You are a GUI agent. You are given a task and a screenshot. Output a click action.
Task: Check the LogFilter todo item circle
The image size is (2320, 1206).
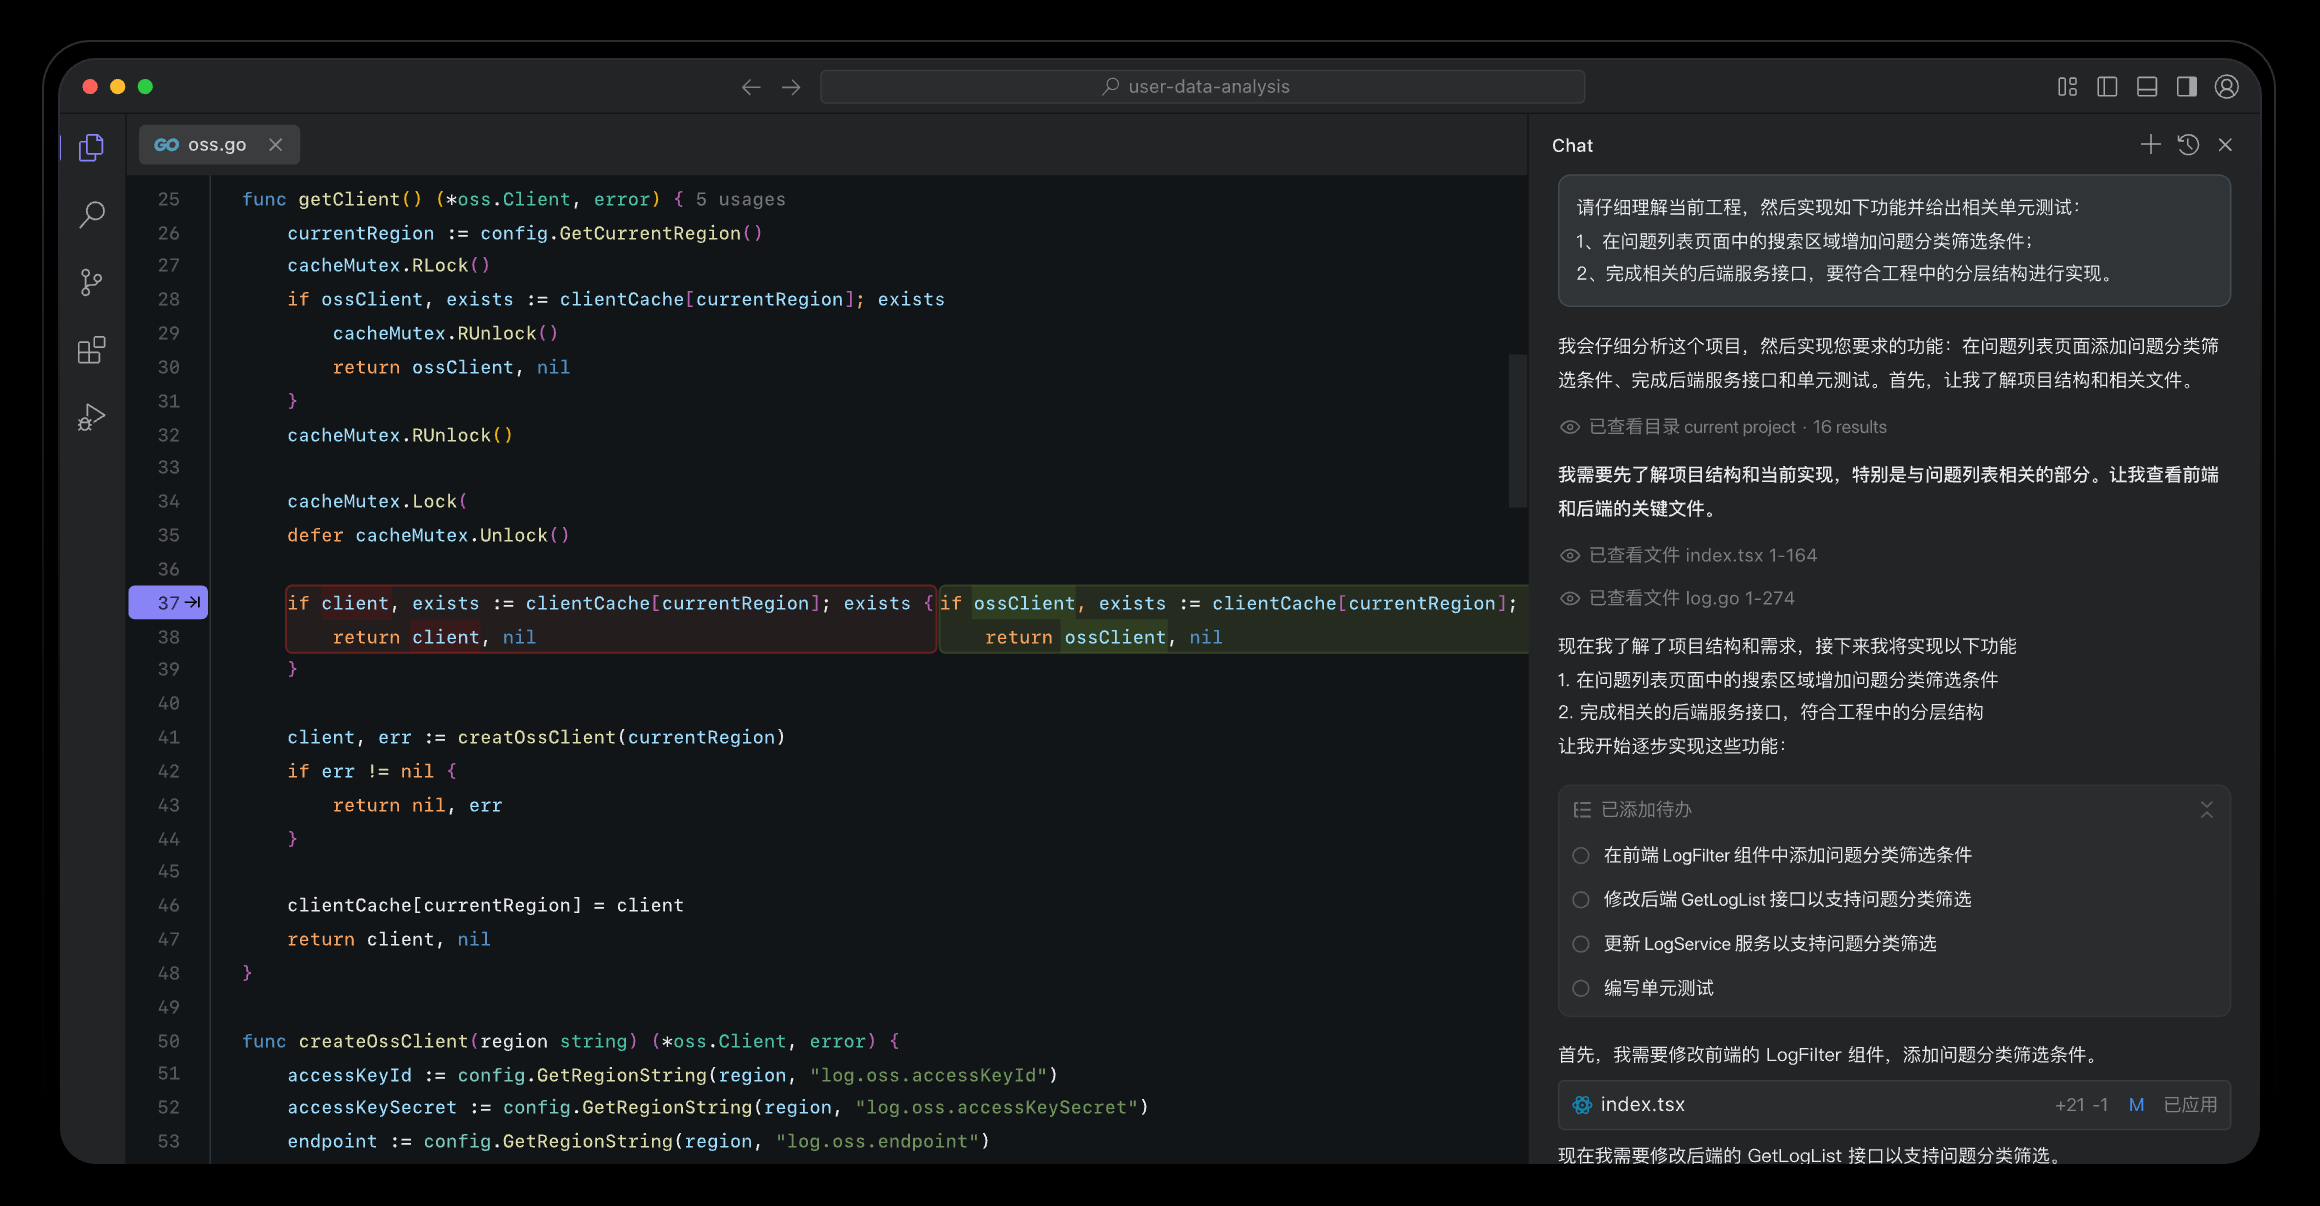point(1581,856)
